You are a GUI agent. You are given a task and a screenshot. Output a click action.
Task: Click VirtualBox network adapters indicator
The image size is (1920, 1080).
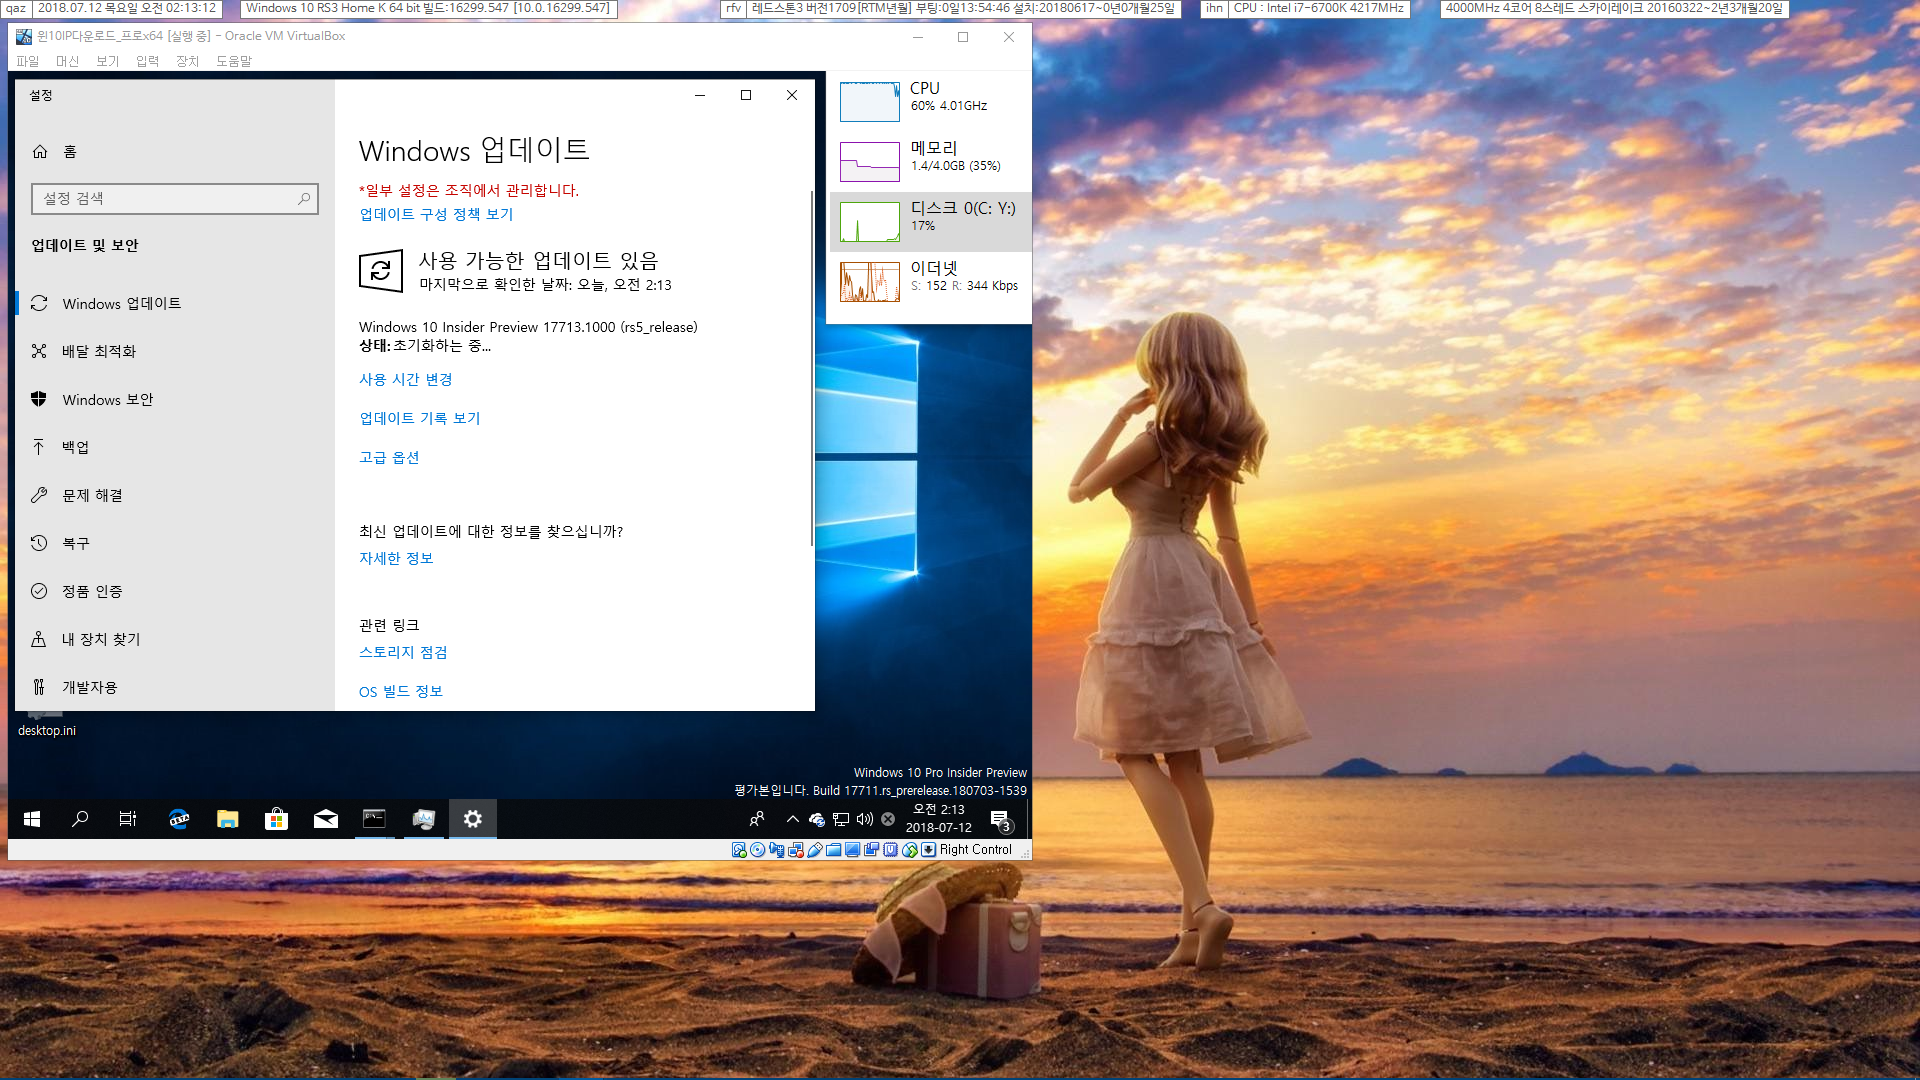796,850
